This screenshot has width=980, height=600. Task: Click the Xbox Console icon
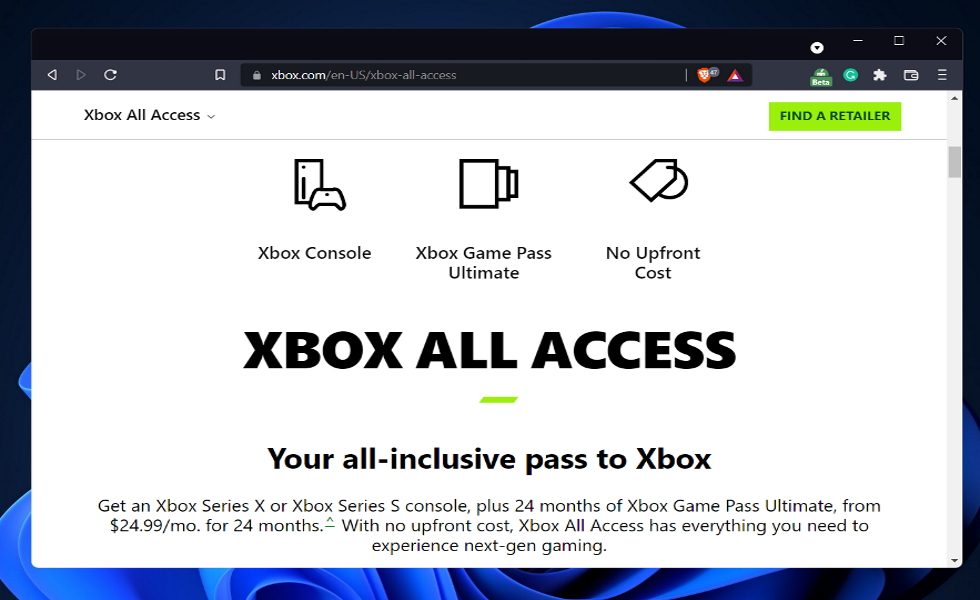319,185
